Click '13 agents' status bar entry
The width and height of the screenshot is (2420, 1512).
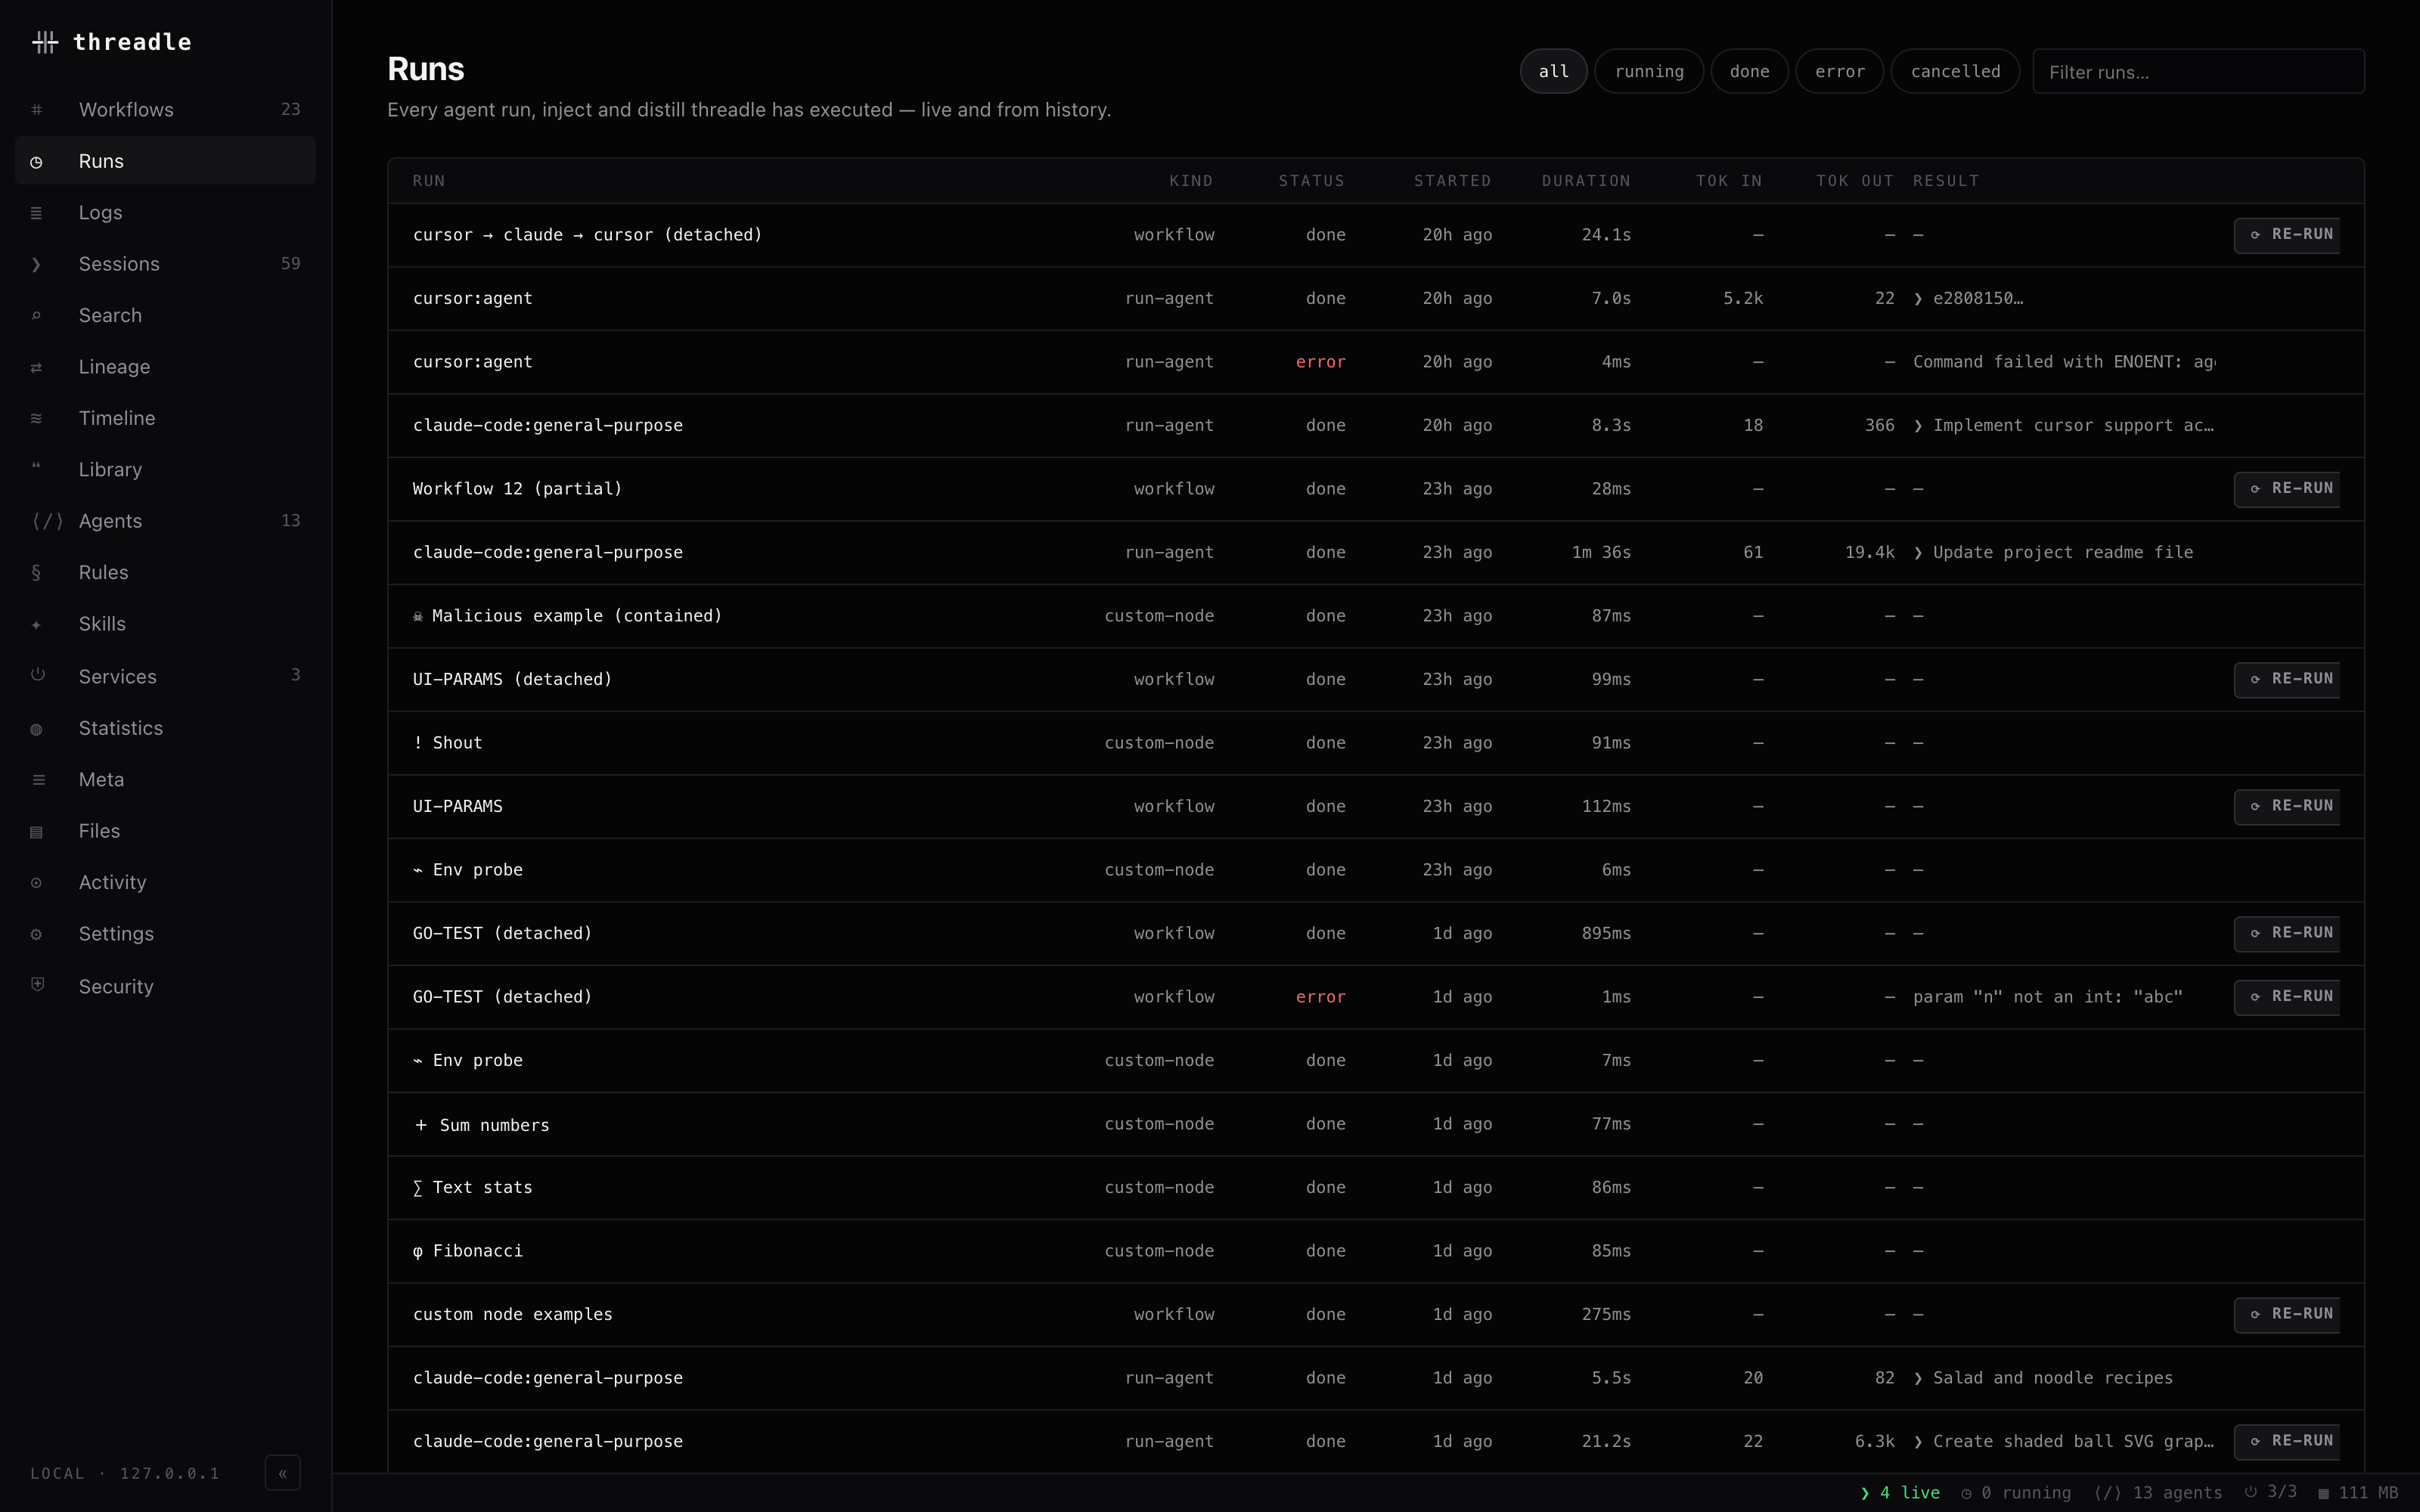click(2158, 1493)
